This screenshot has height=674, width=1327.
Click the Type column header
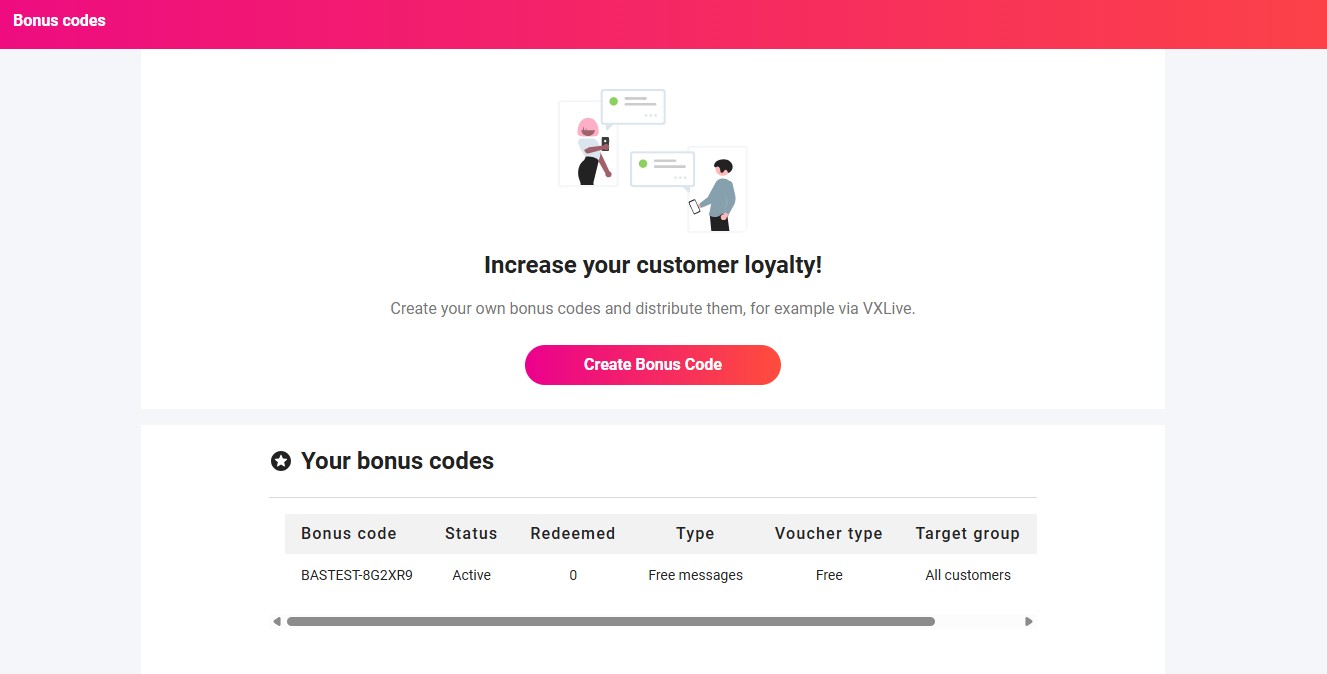695,534
